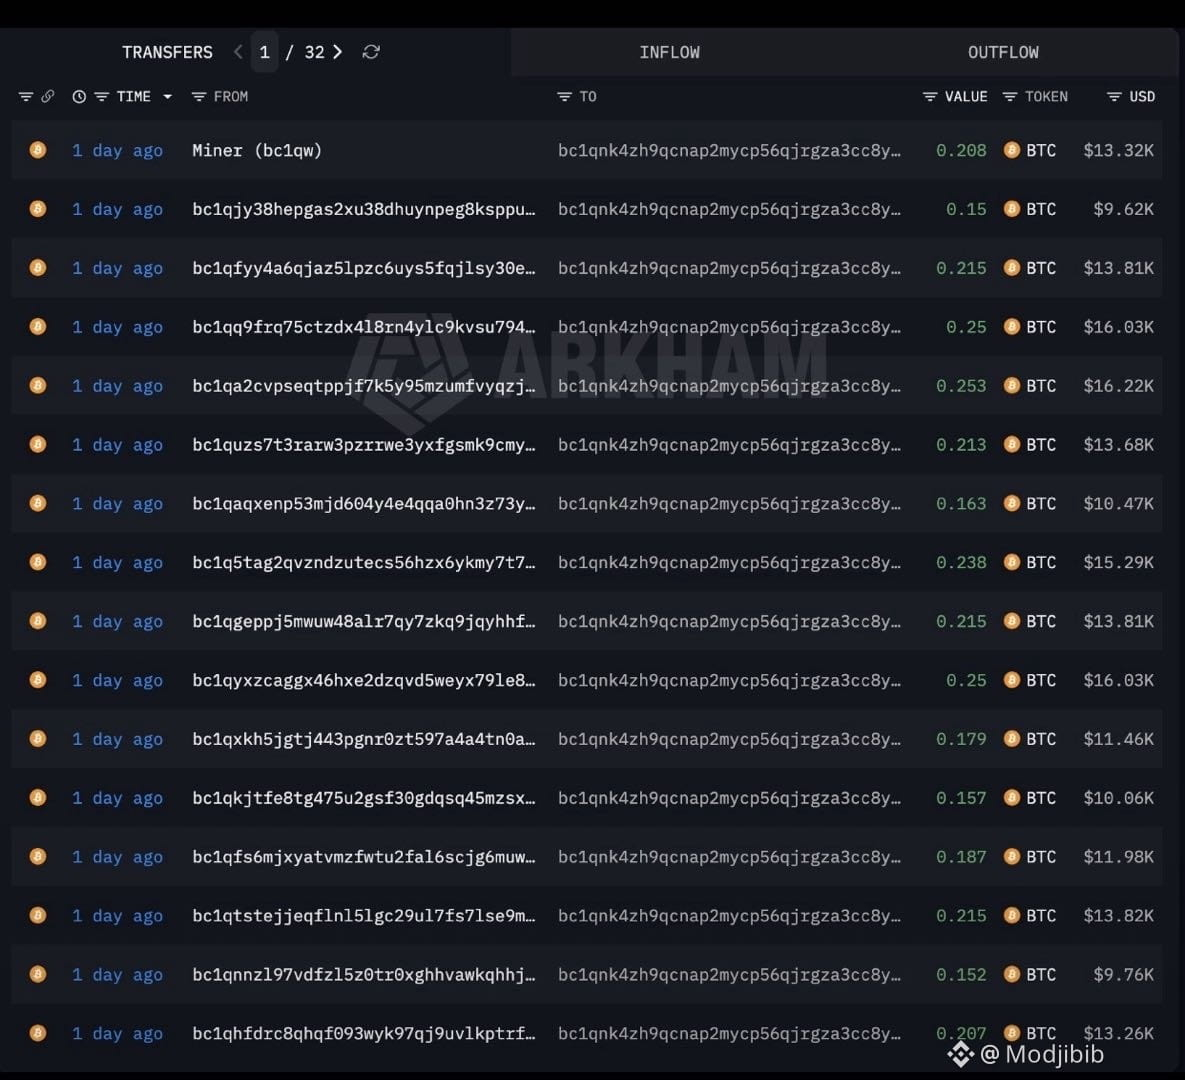
Task: Refresh the transfers list
Action: click(371, 52)
